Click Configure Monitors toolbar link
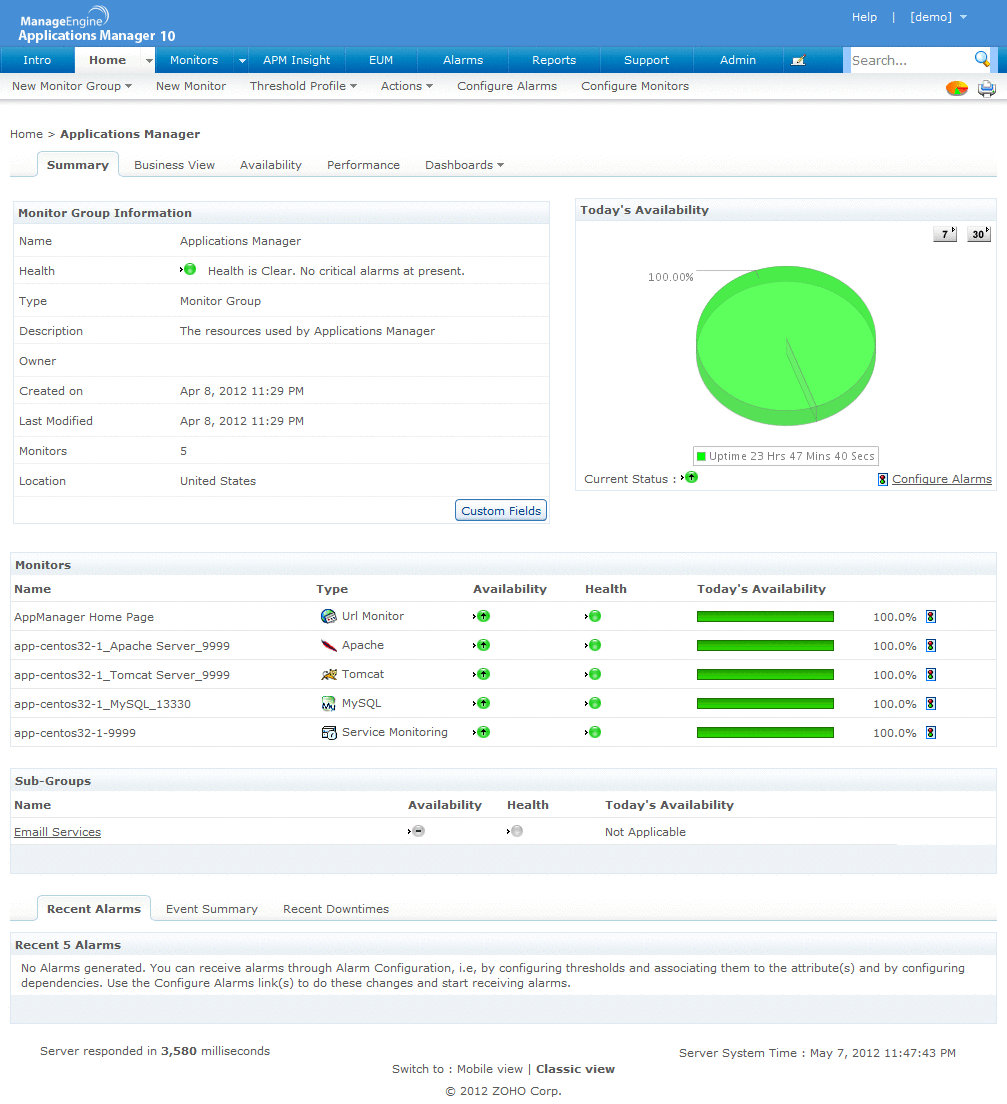 coord(634,86)
